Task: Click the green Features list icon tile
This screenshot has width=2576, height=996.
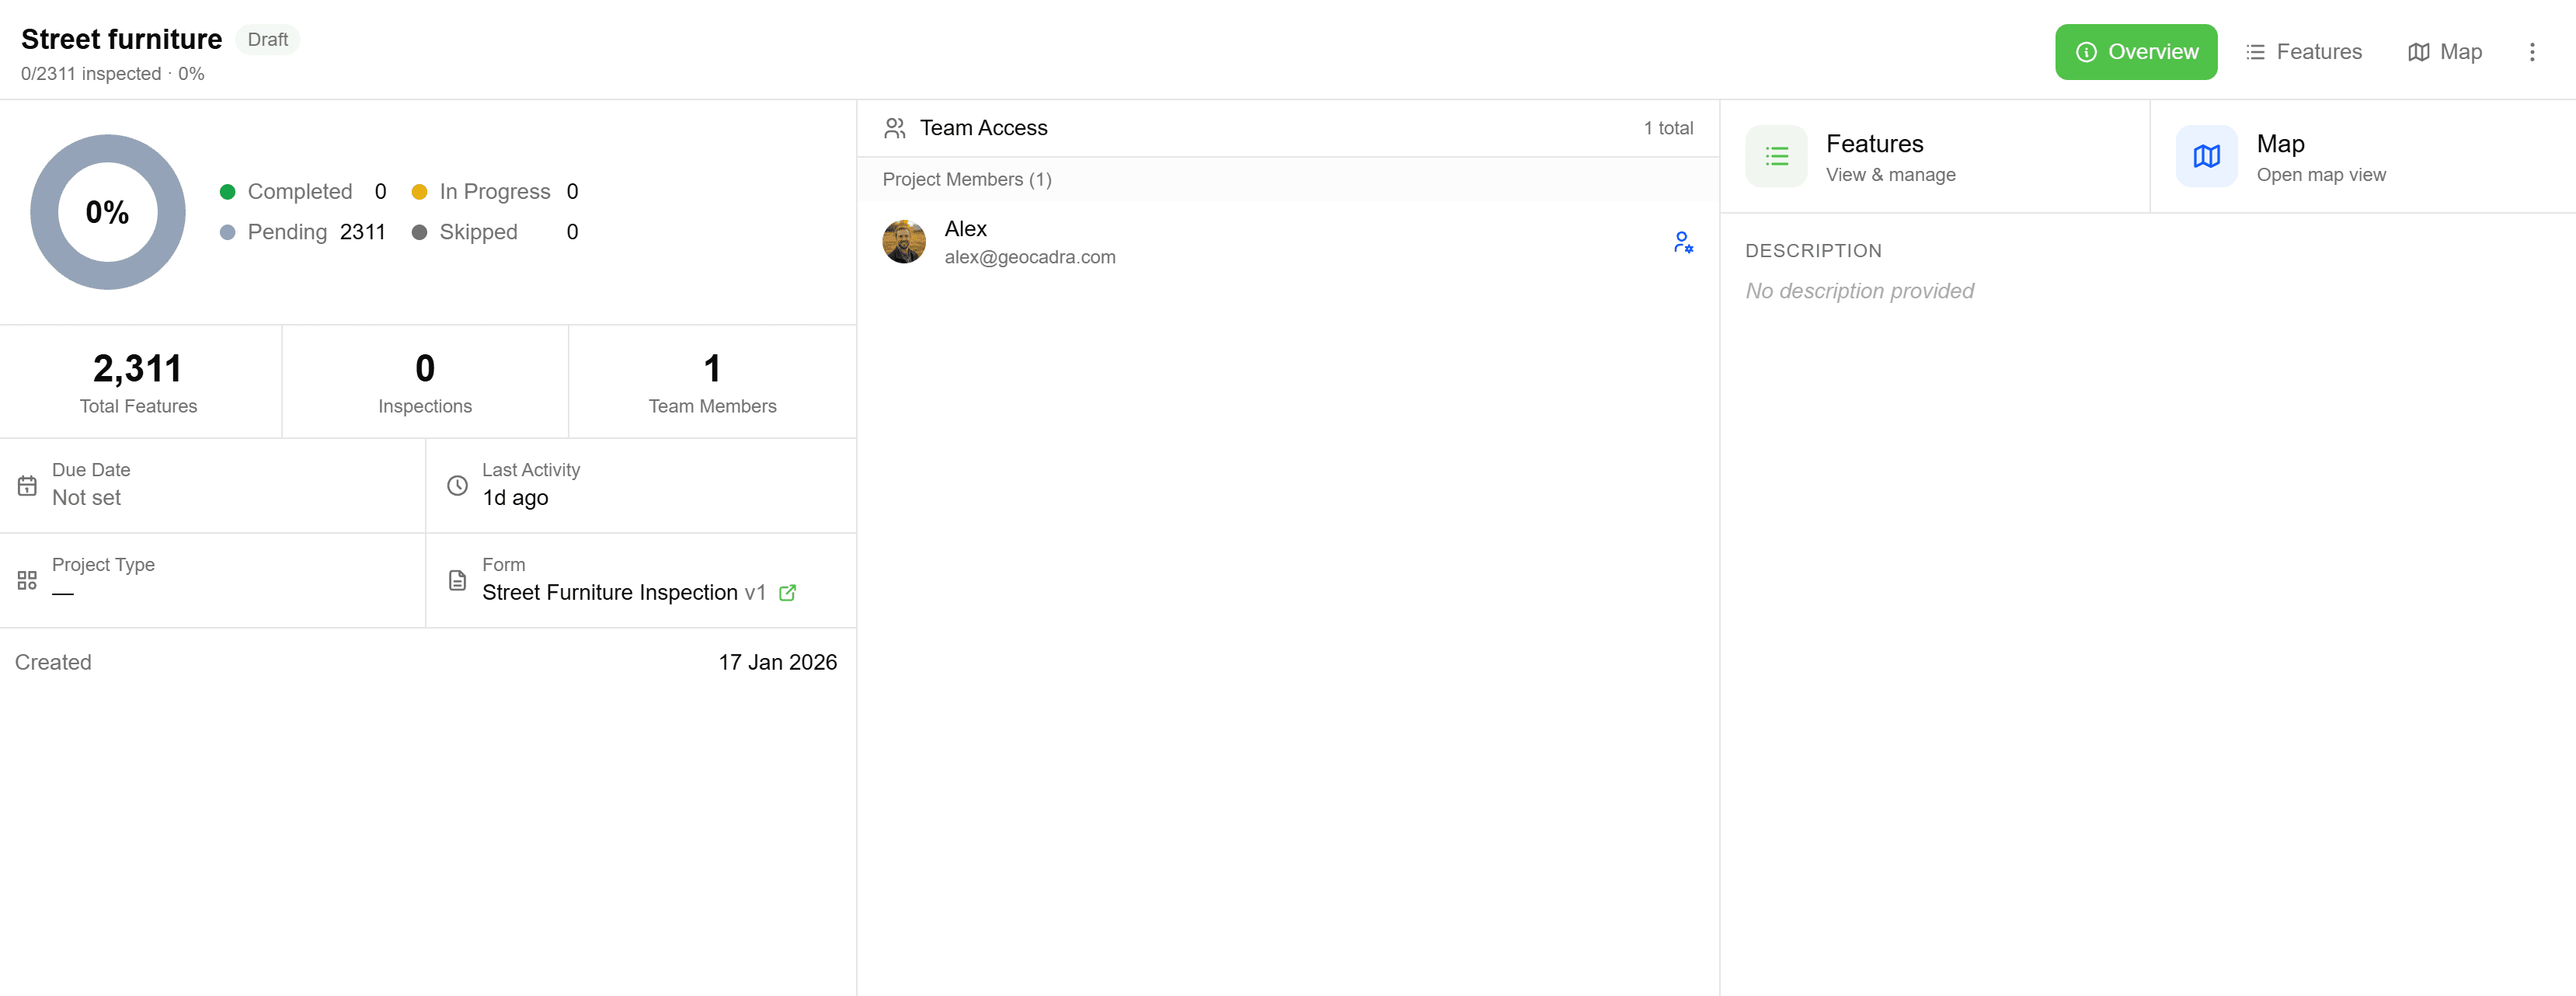Action: click(x=1776, y=156)
